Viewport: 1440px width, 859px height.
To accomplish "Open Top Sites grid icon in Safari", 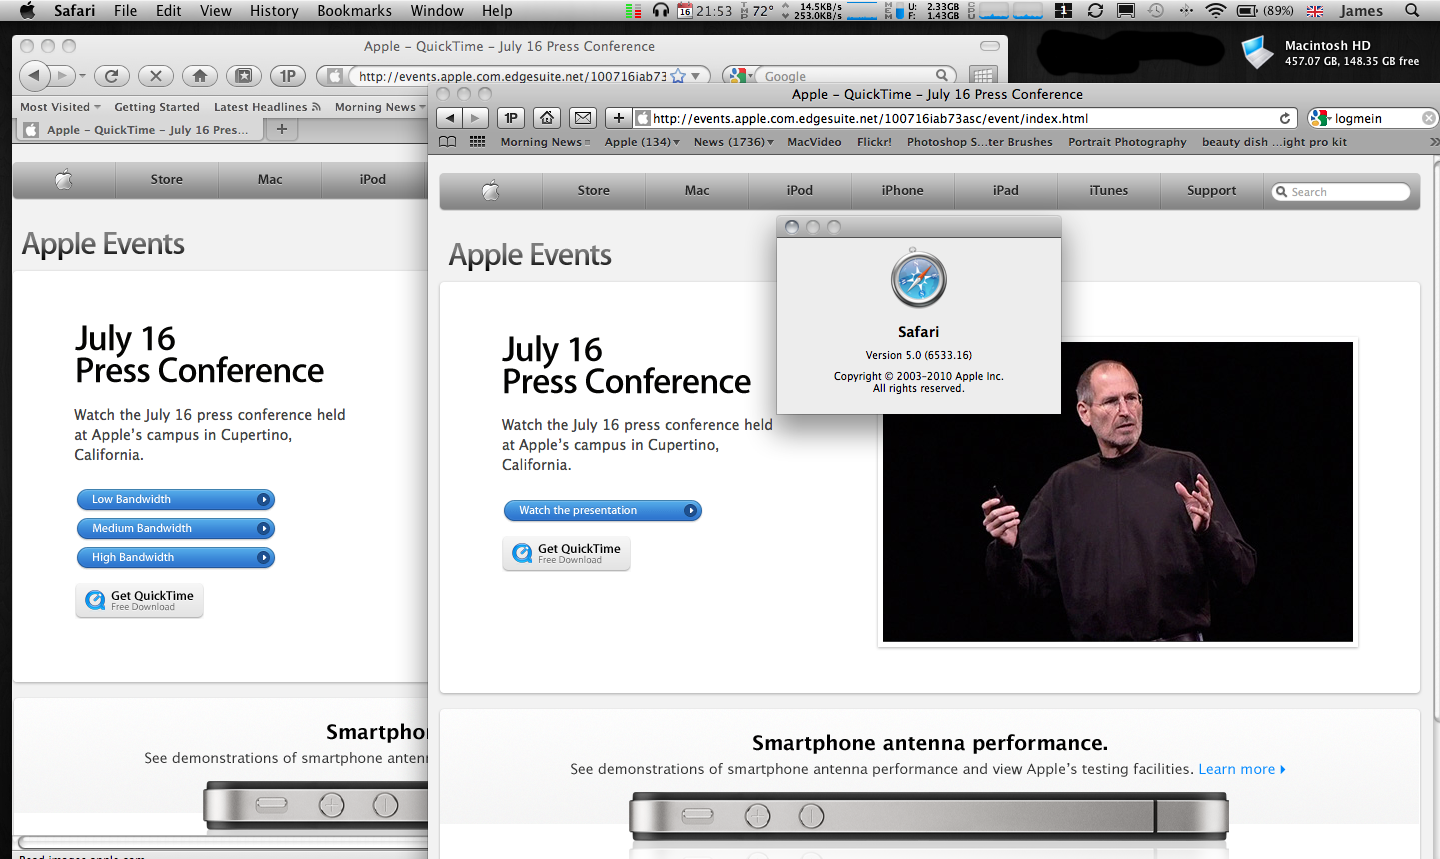I will (x=478, y=142).
